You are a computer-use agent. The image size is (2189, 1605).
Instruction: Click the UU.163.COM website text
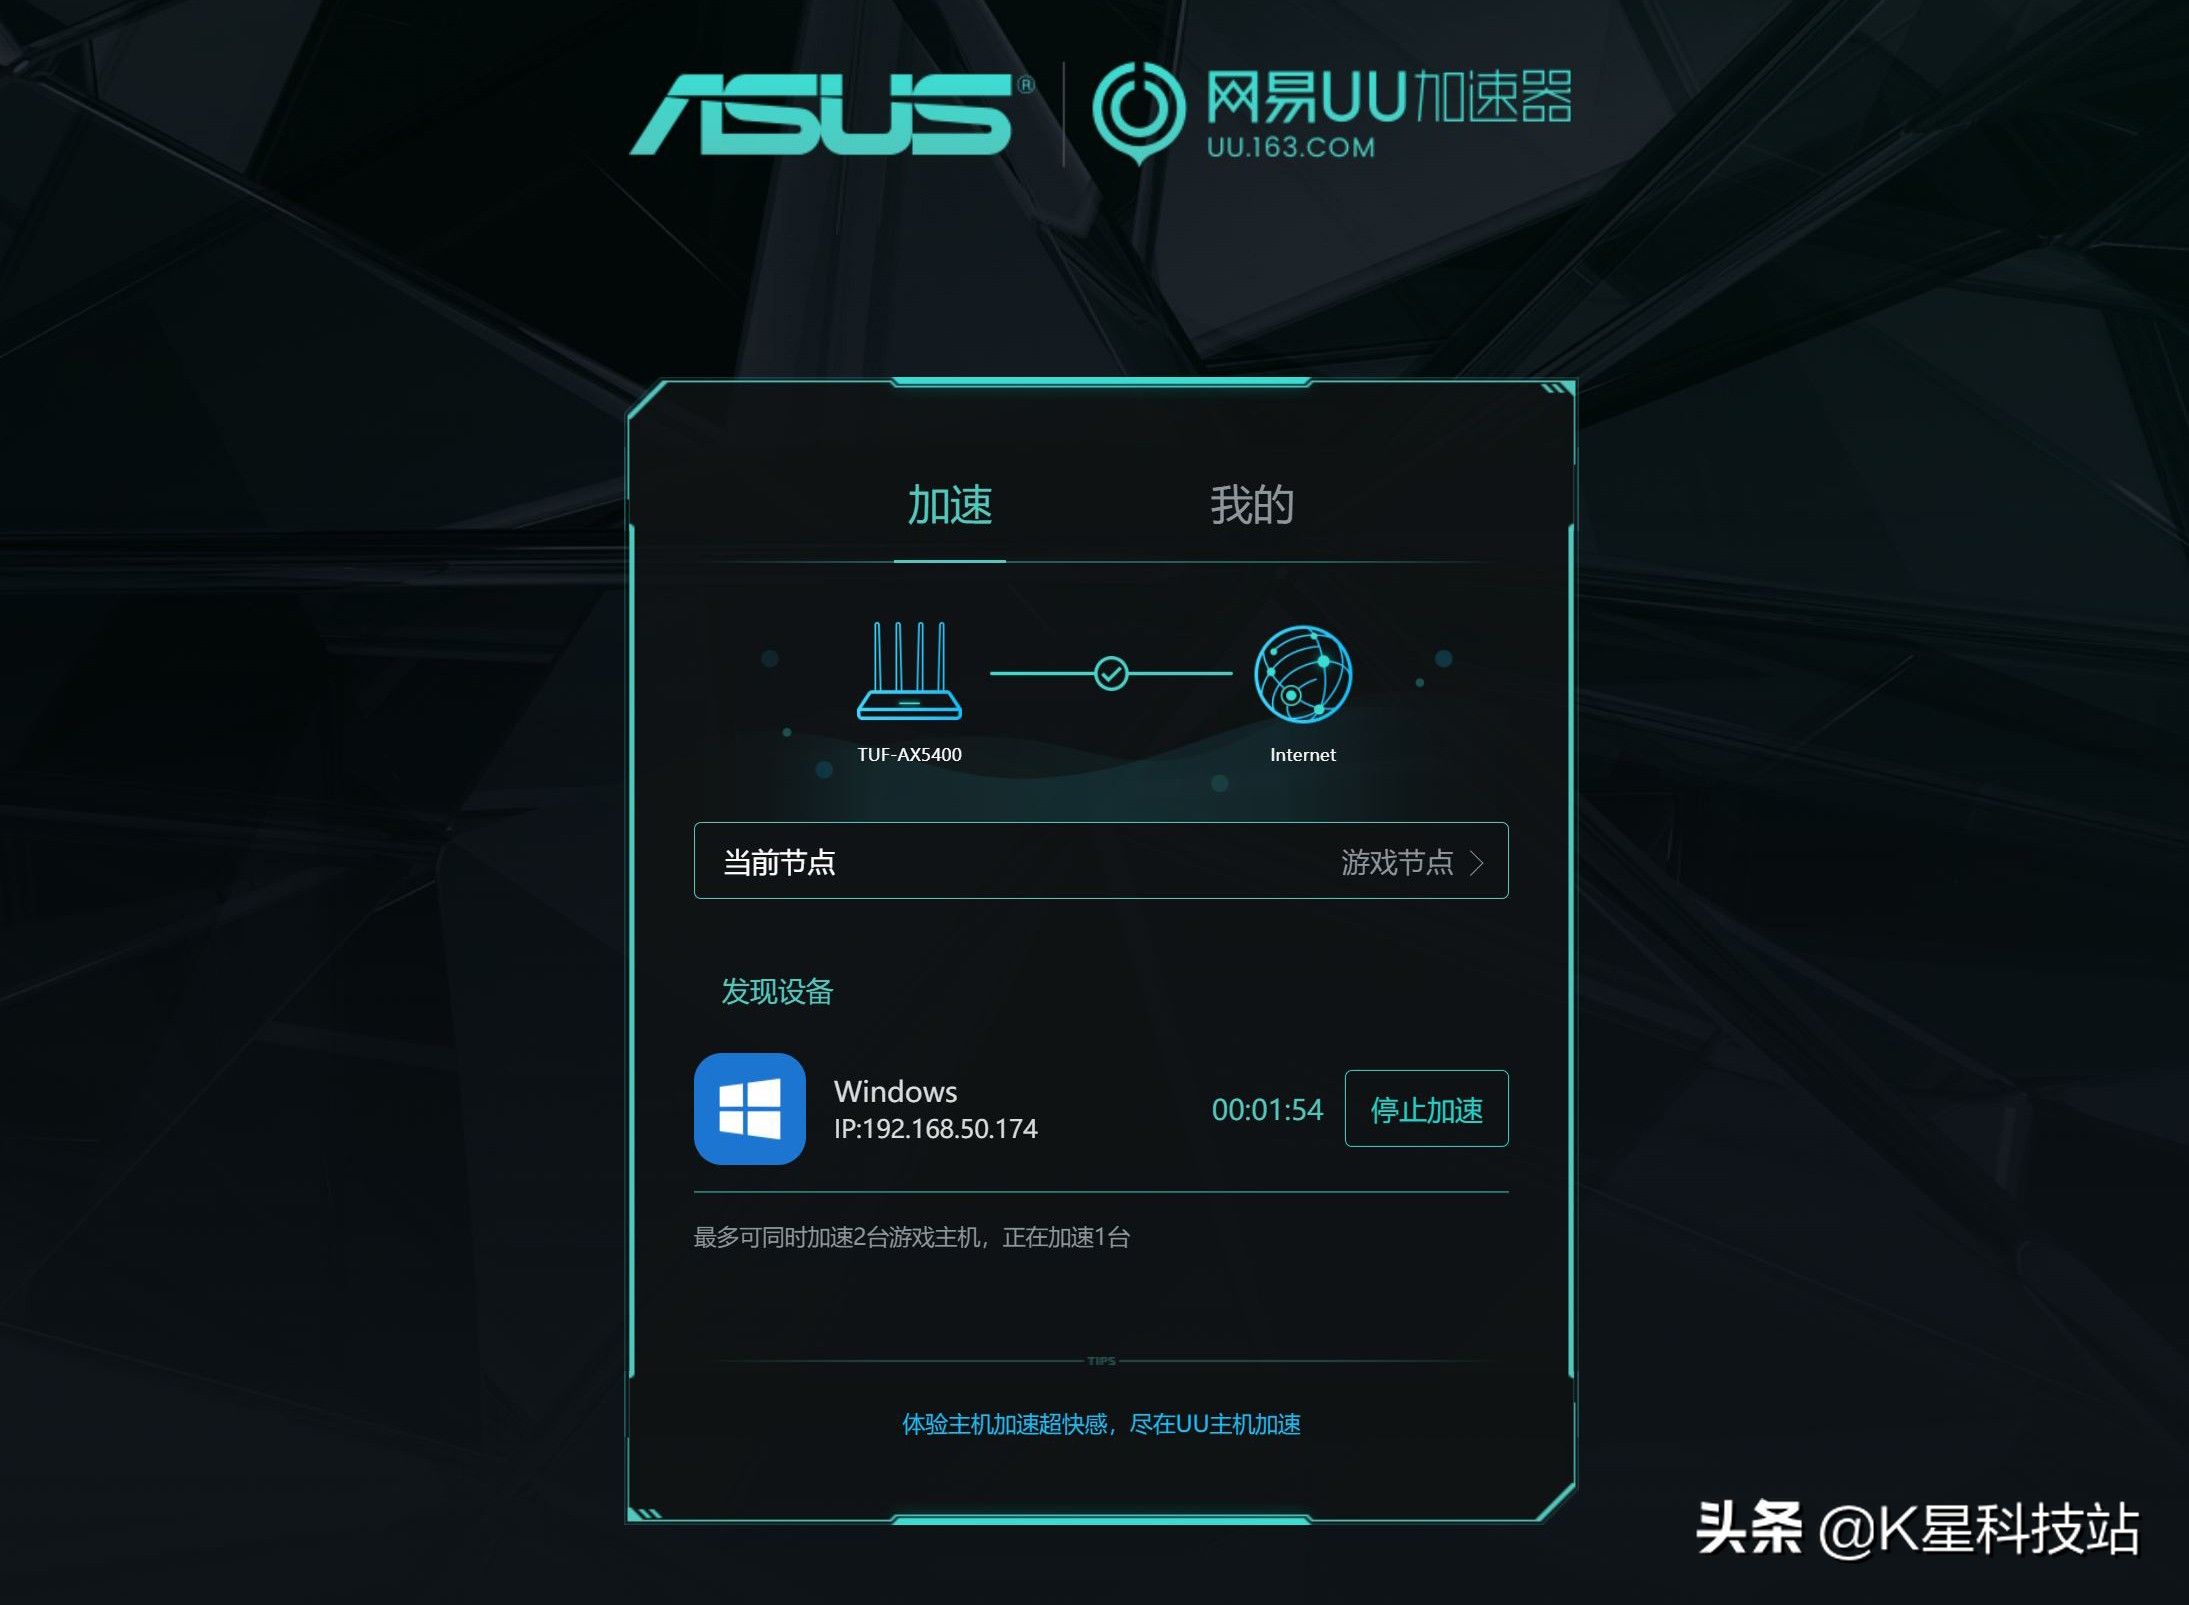click(x=1290, y=148)
